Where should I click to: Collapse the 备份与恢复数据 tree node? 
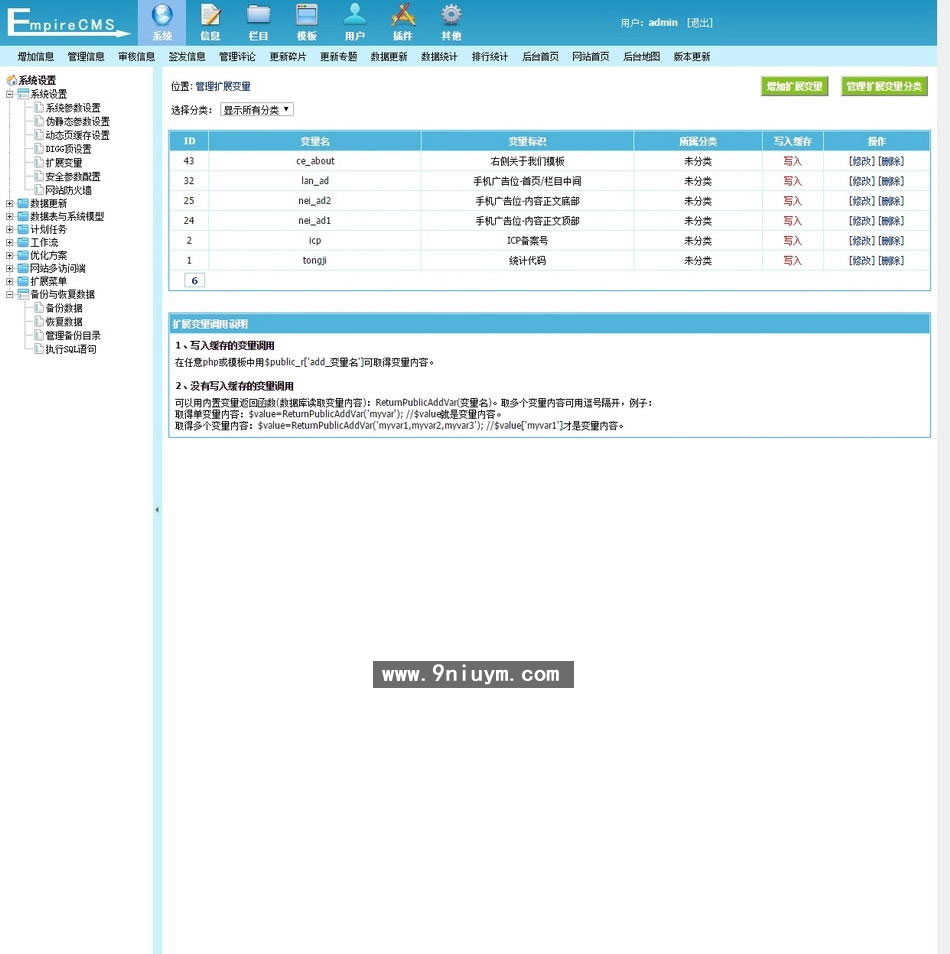click(9, 294)
